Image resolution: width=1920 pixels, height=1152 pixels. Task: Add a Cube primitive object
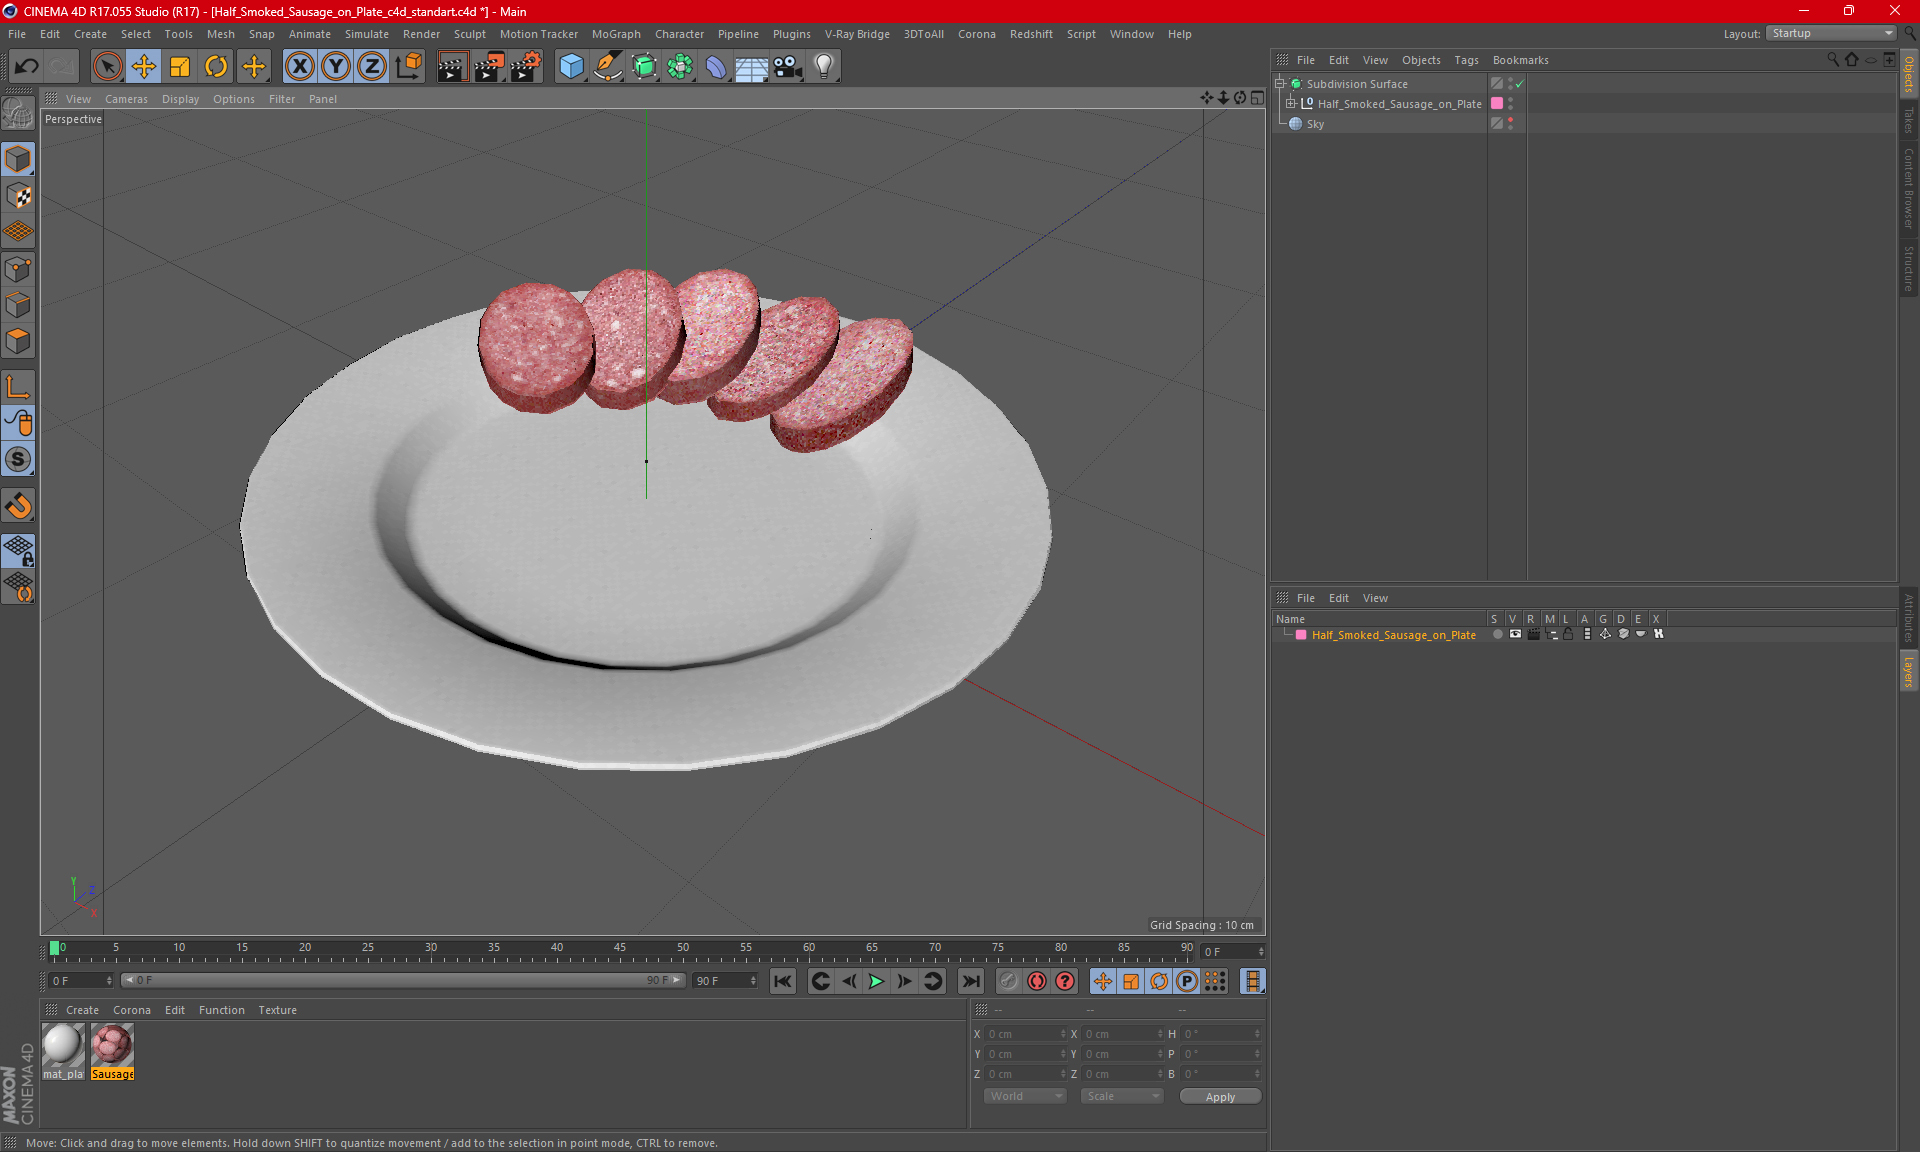pyautogui.click(x=571, y=67)
